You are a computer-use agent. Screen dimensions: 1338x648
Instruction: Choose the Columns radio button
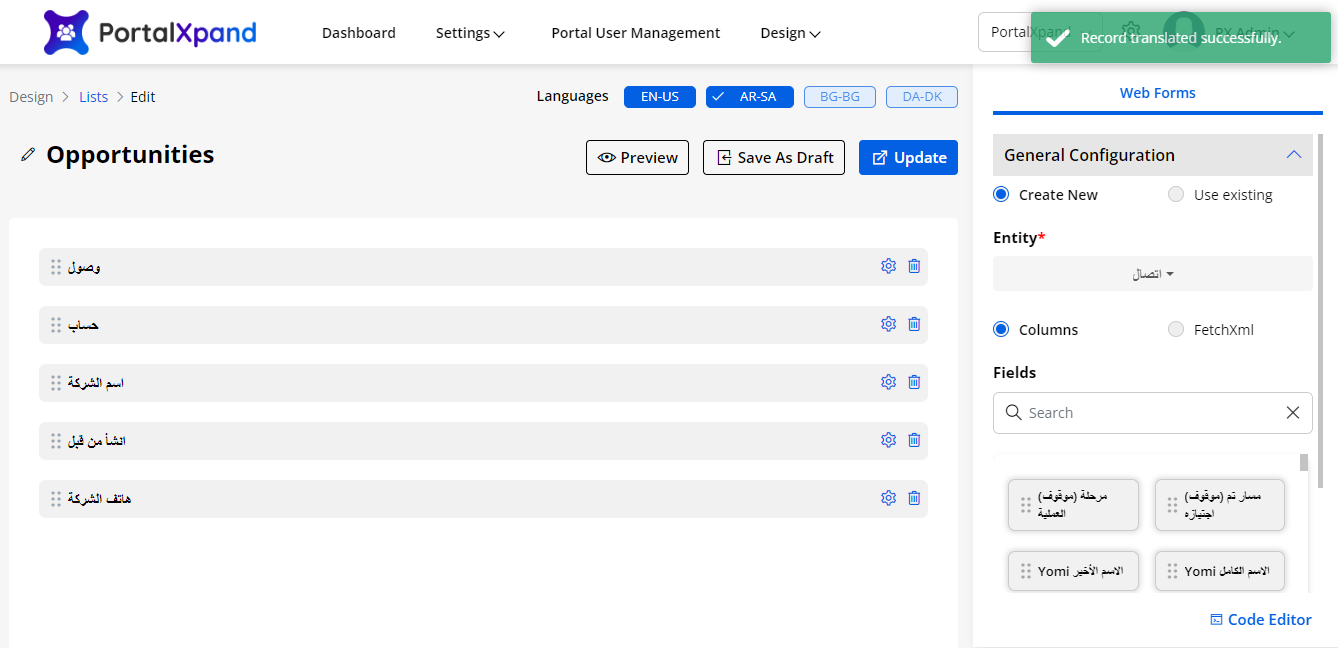(x=1001, y=330)
